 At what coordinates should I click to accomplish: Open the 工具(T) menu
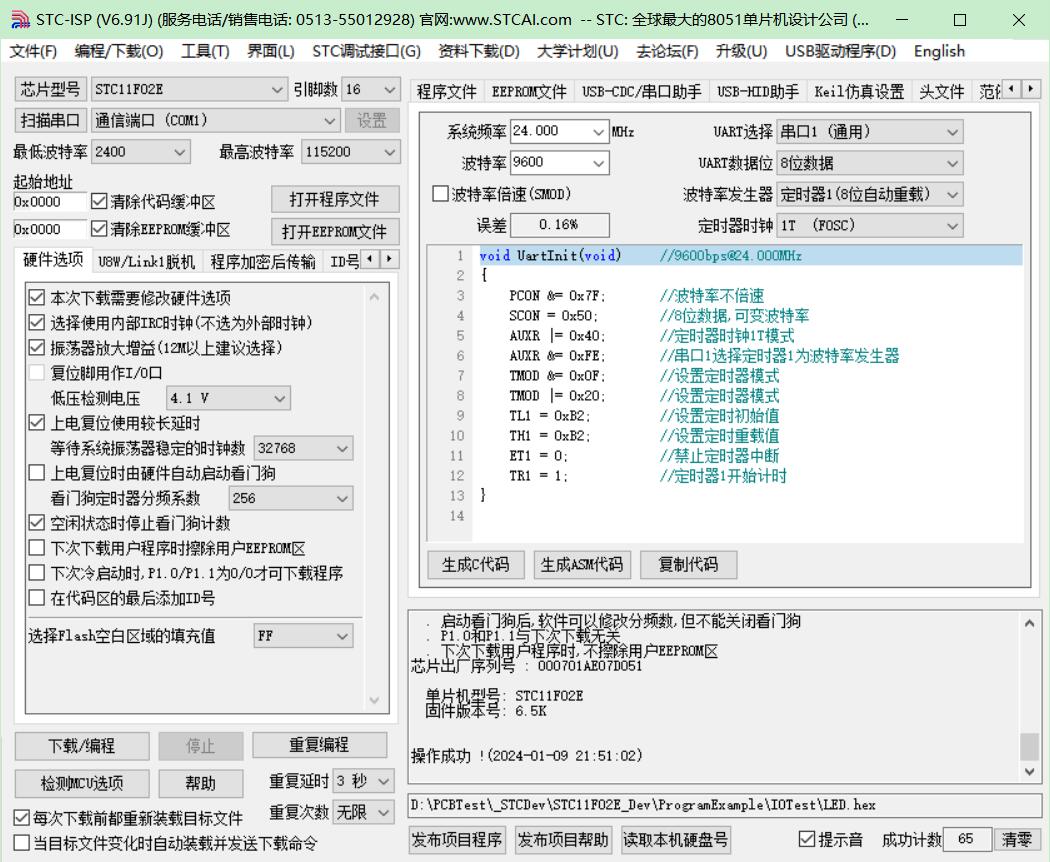[x=206, y=52]
